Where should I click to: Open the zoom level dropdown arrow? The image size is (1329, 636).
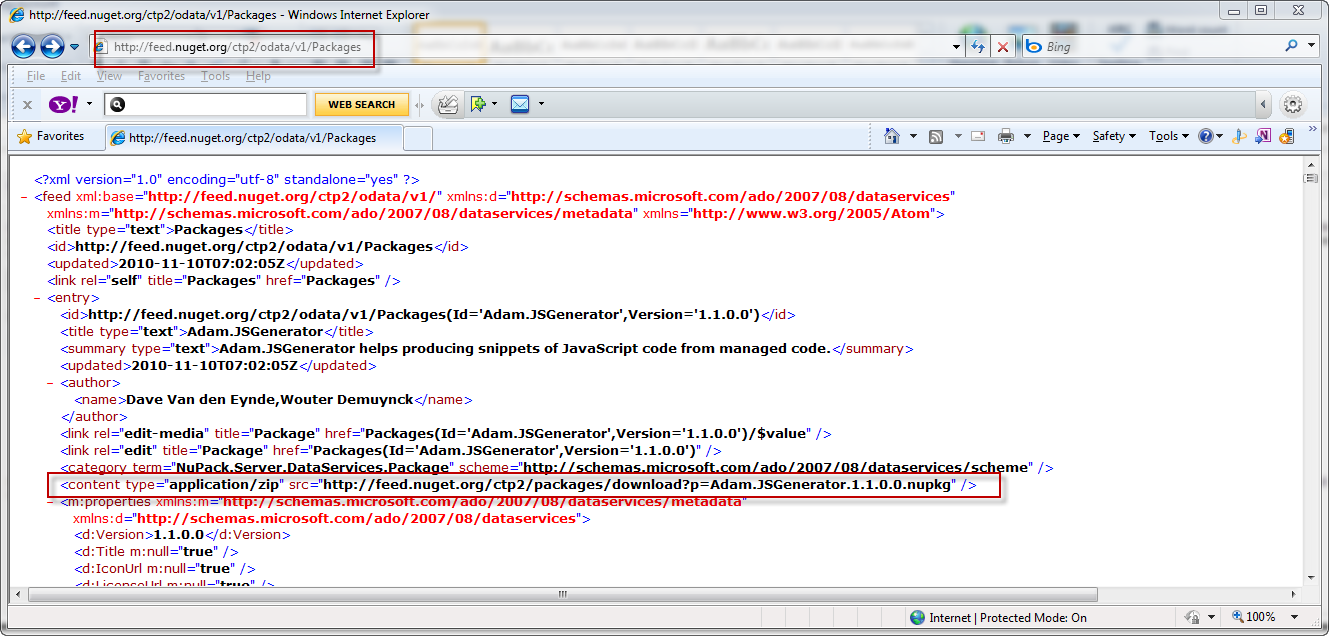pos(1295,618)
